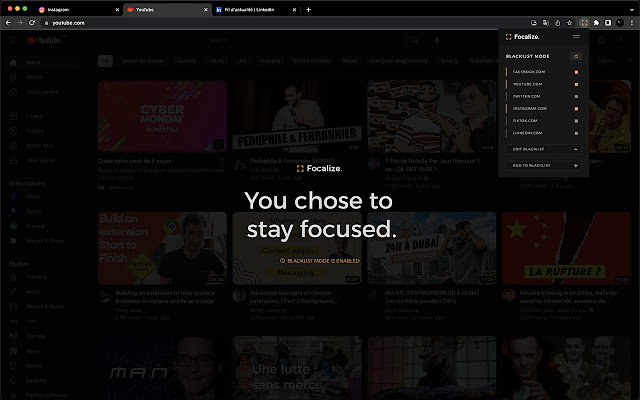The height and width of the screenshot is (400, 640).
Task: Toggle the Chrome side panel icon
Action: tap(608, 23)
